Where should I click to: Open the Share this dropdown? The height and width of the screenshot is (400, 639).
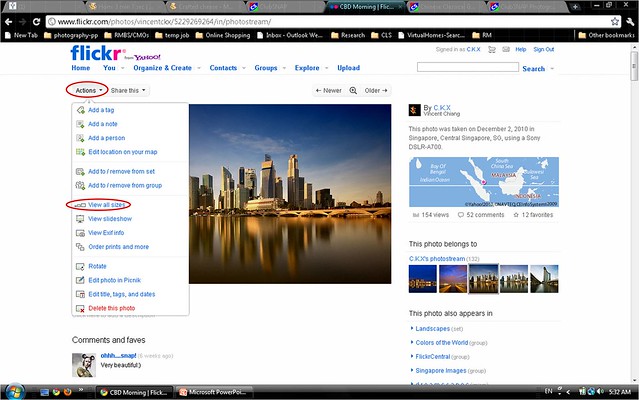(x=128, y=90)
